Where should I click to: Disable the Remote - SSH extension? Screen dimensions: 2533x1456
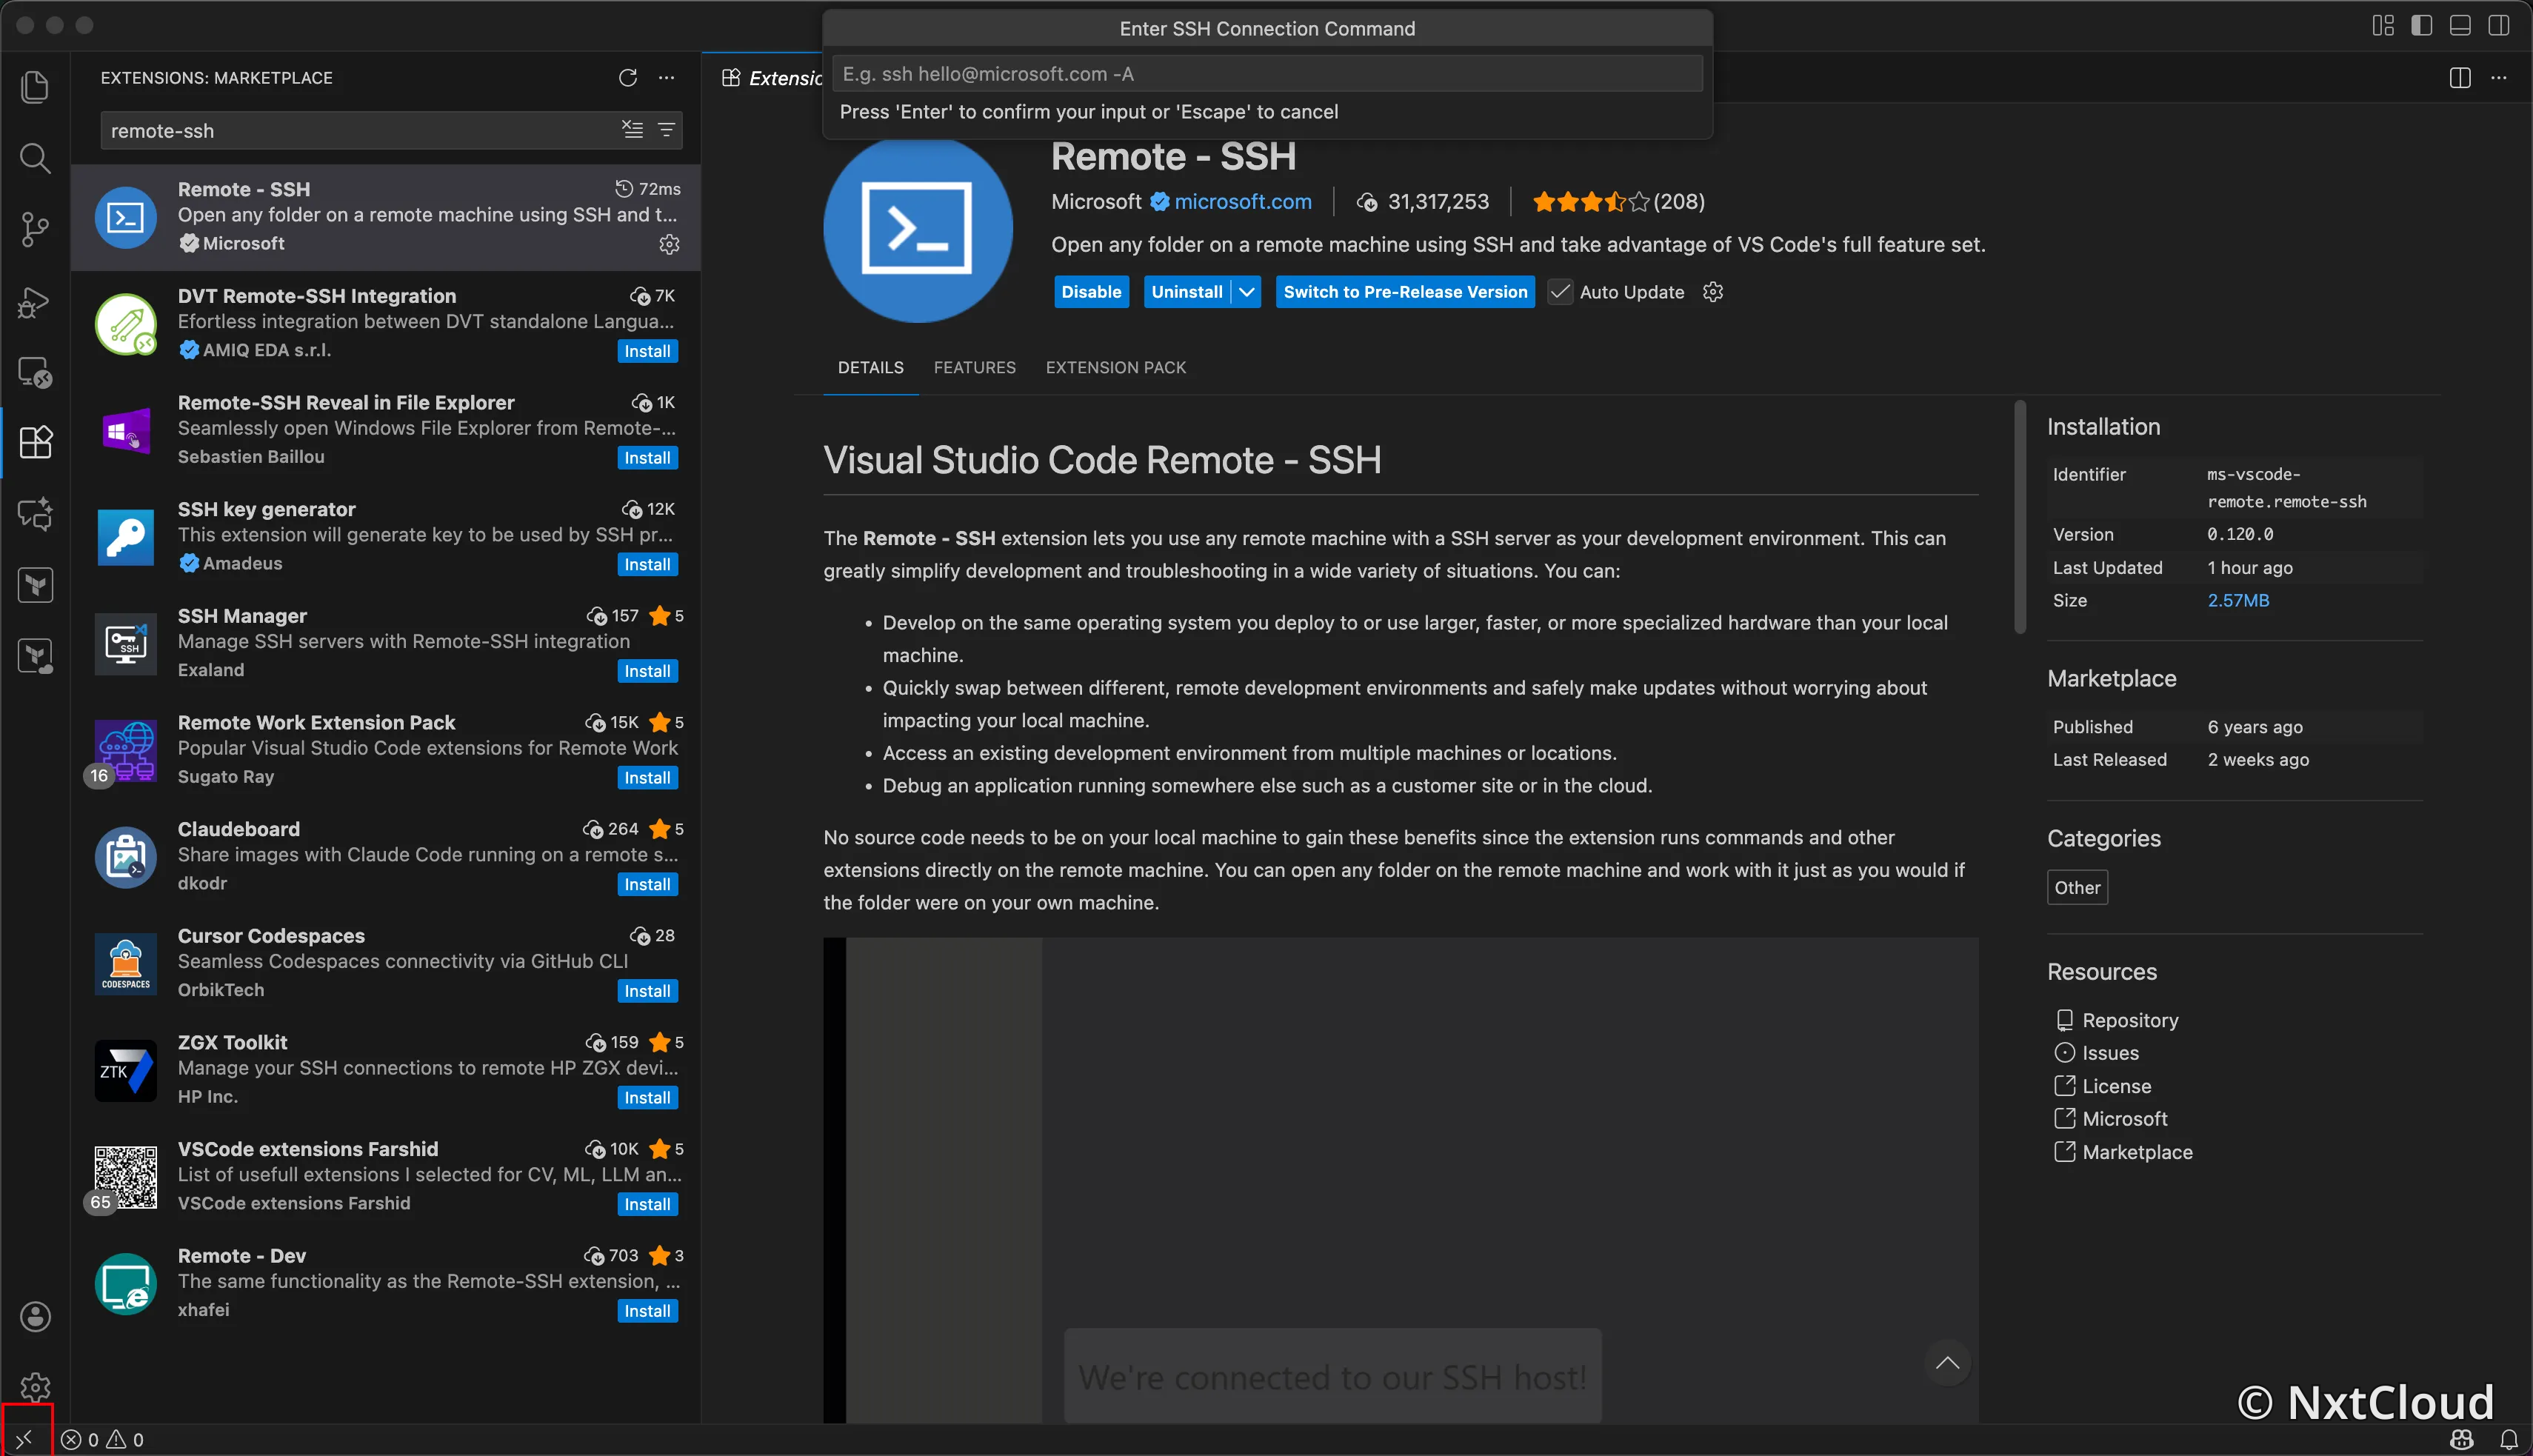coord(1091,292)
